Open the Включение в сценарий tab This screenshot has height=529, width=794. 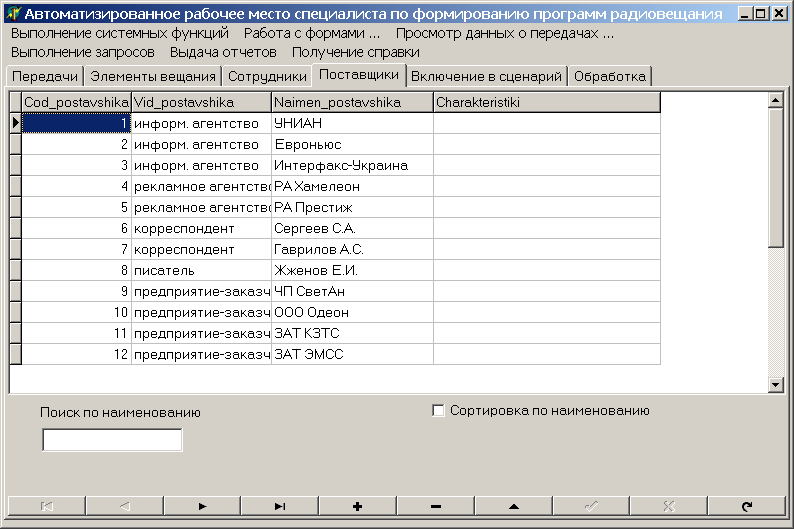click(486, 76)
